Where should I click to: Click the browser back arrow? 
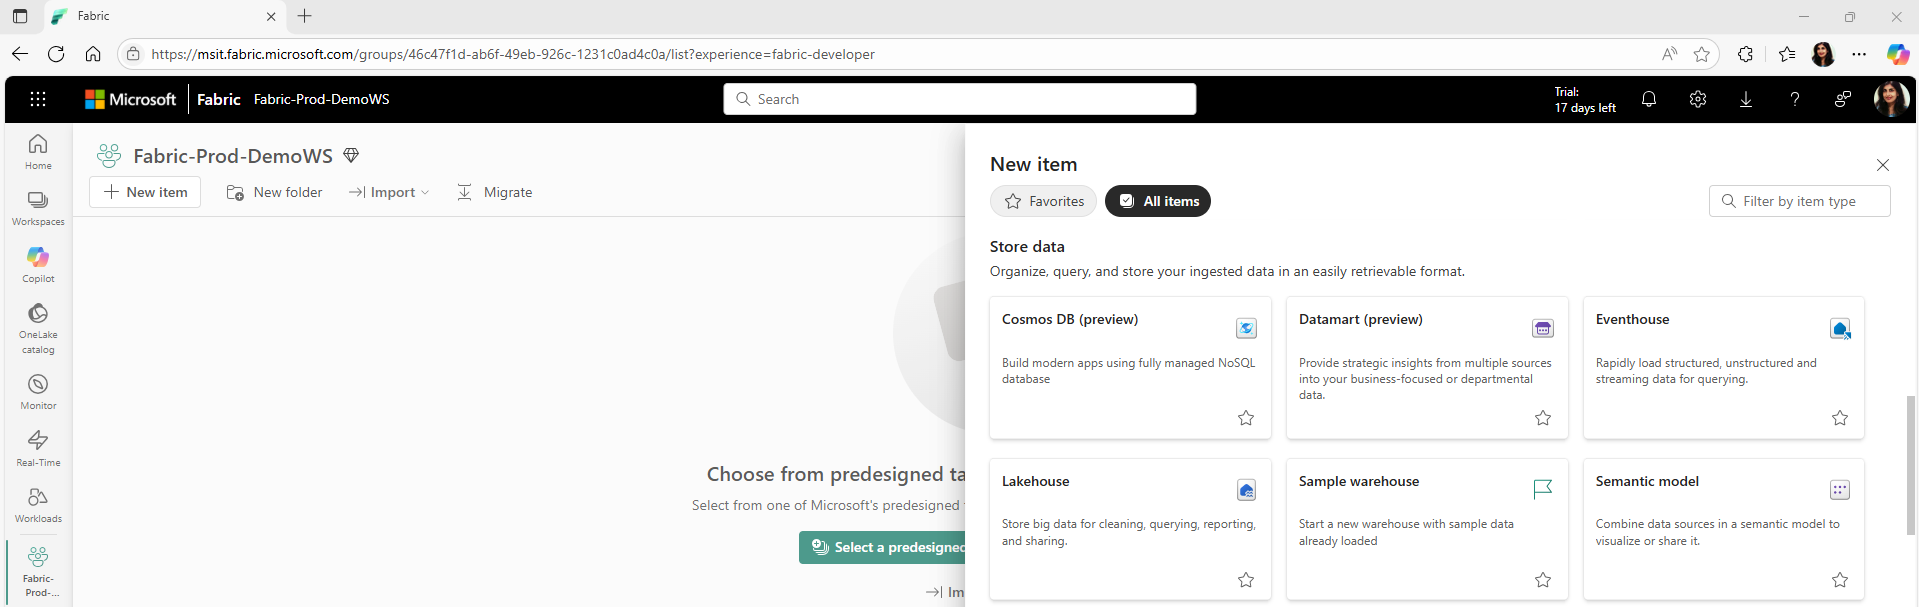click(x=20, y=54)
